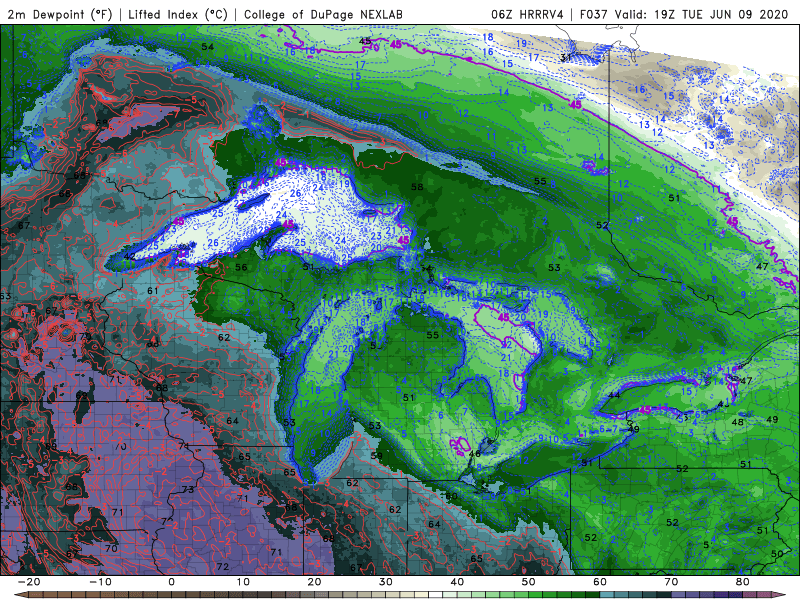
Task: Click the black dewpoint value '59' on the map
Action: tap(377, 456)
